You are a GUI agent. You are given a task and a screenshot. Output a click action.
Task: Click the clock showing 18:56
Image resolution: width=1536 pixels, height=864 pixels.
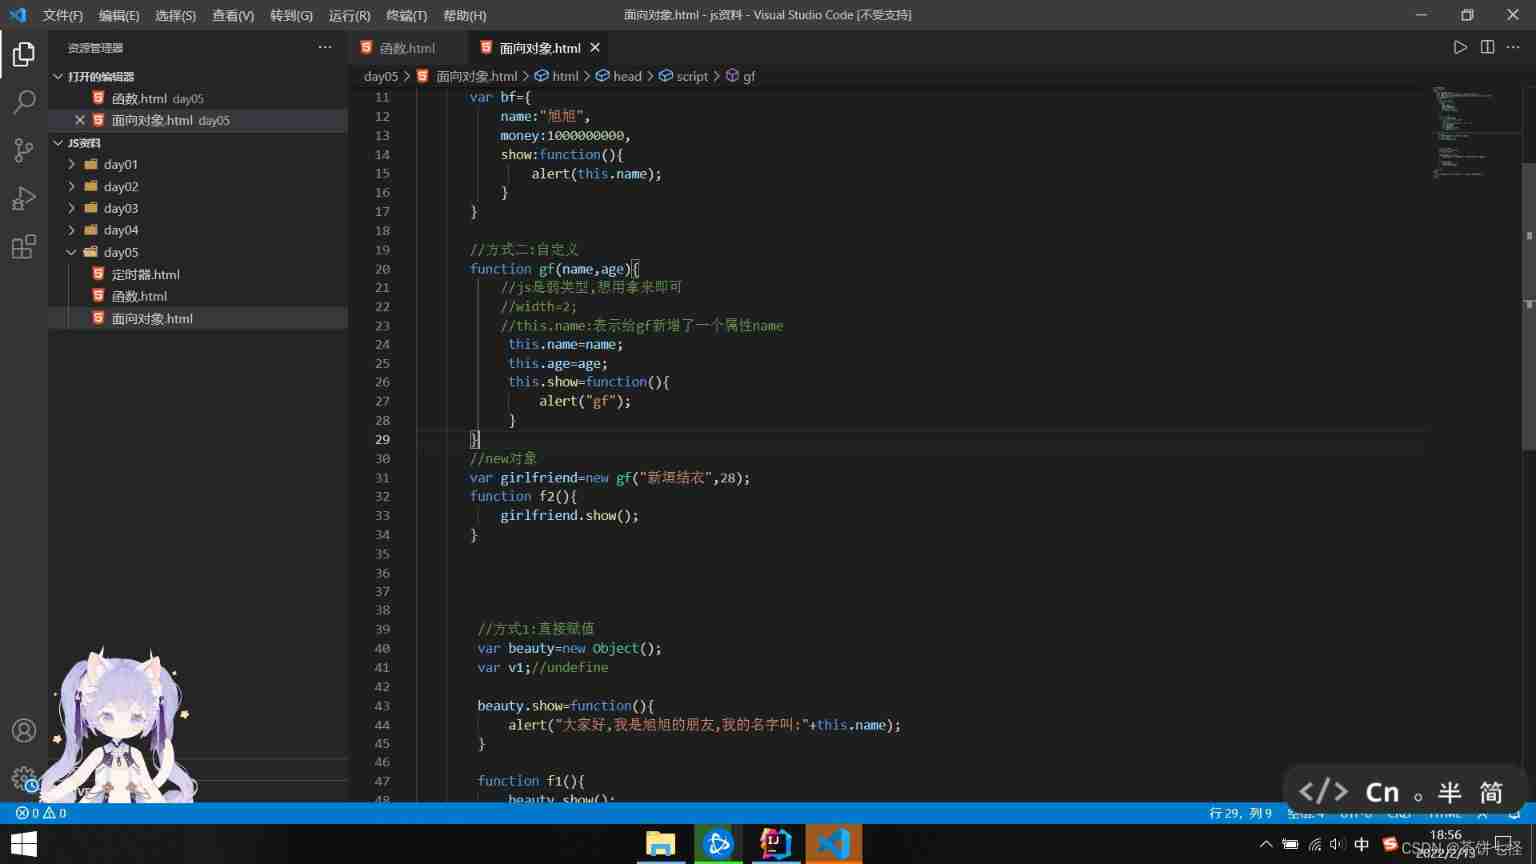click(1446, 835)
